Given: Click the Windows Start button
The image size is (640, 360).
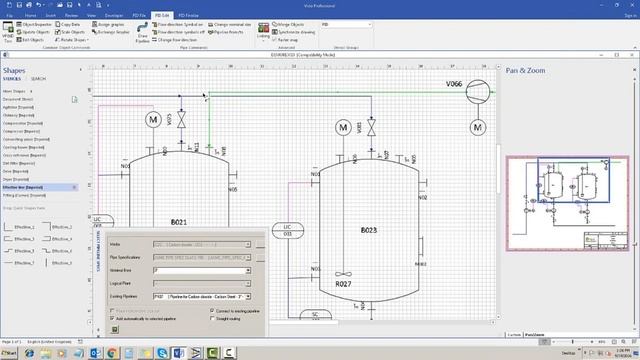Looking at the screenshot, I should (x=9, y=353).
